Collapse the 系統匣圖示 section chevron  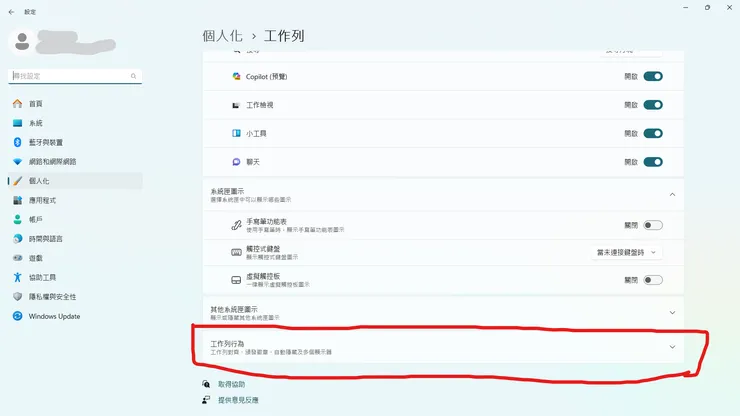click(x=673, y=195)
